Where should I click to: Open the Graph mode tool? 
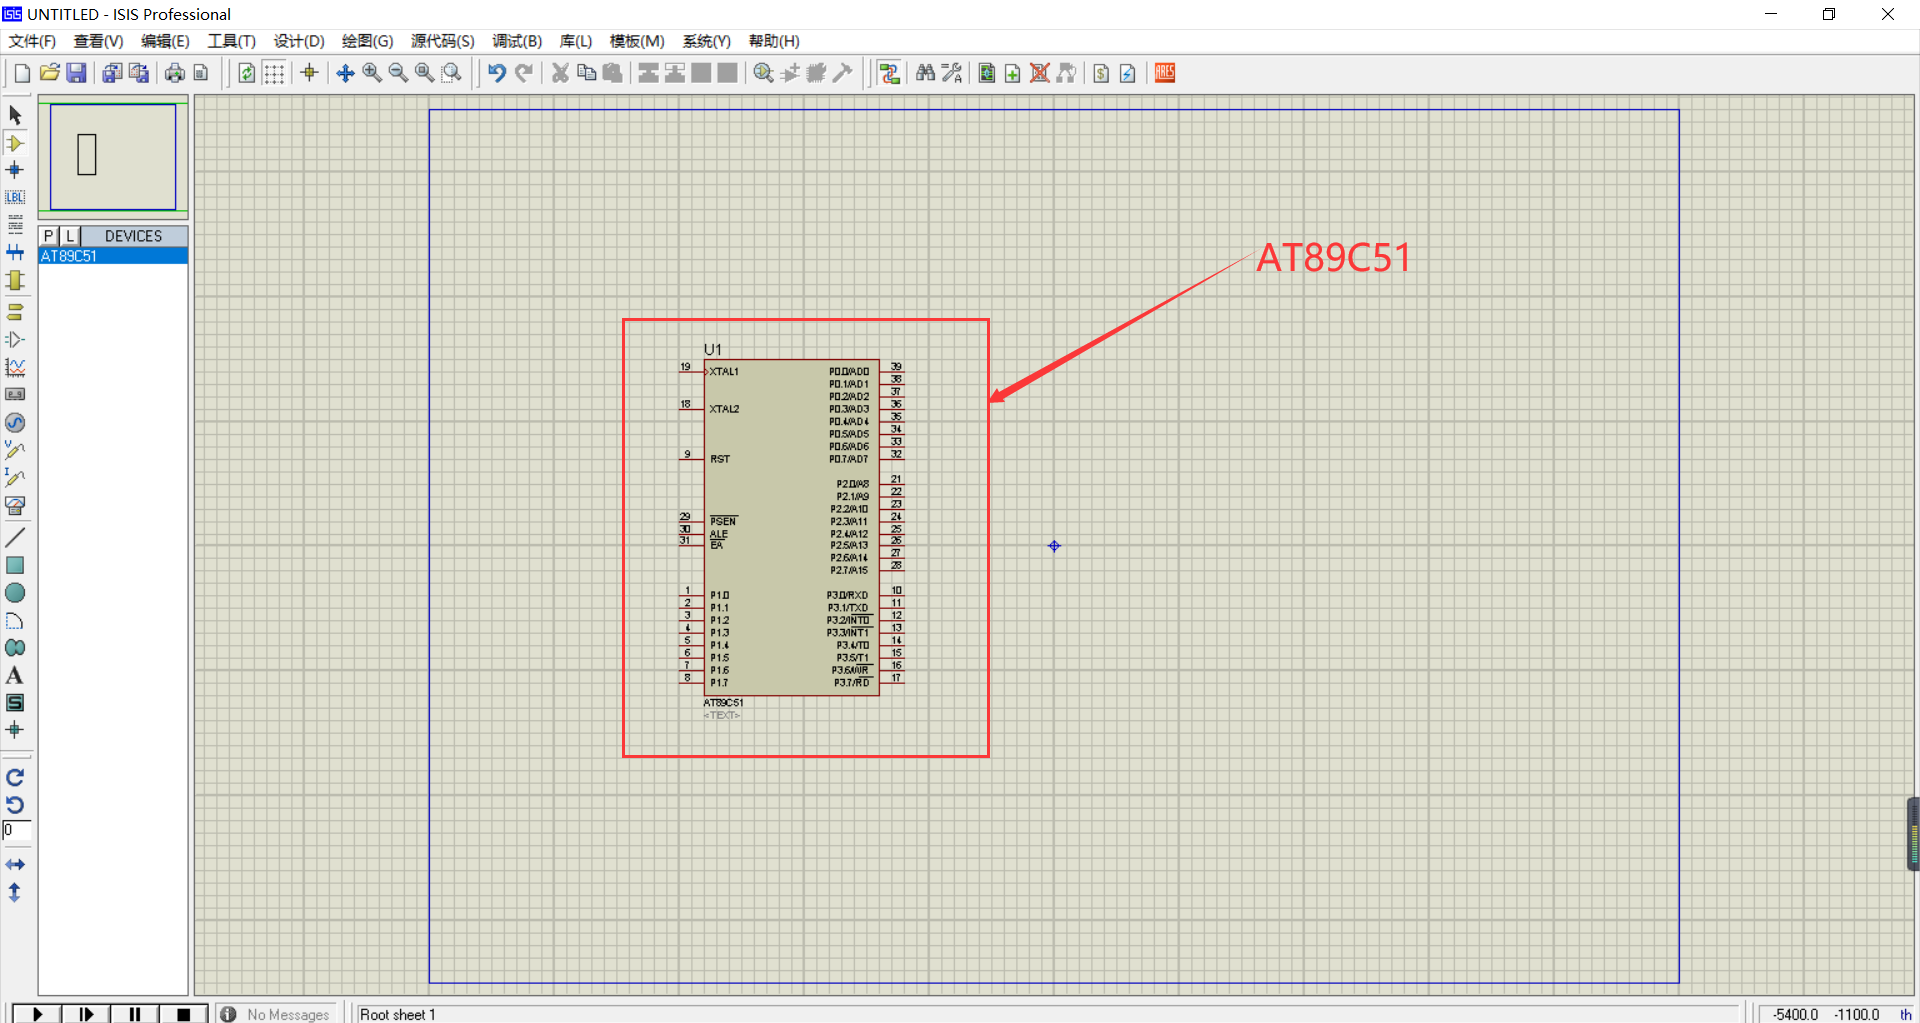(x=15, y=367)
